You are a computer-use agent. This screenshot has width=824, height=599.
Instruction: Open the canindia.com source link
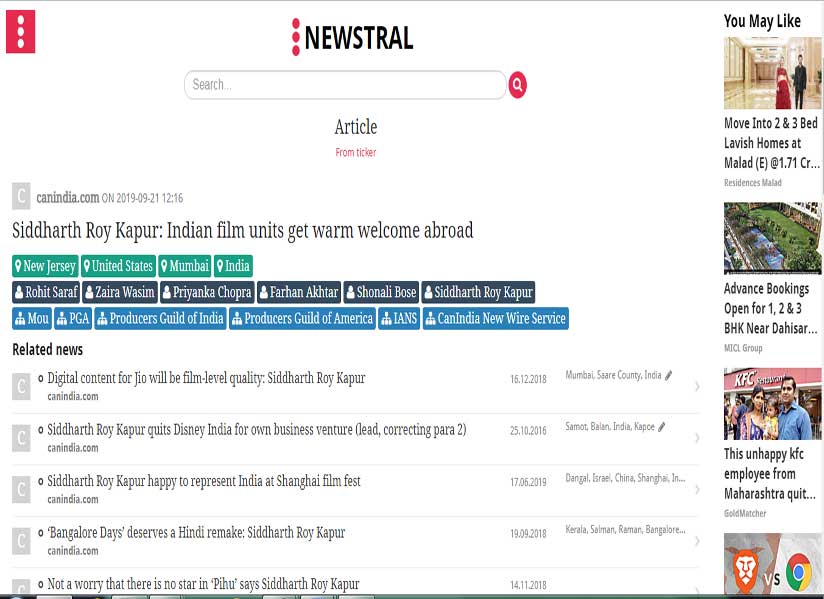pyautogui.click(x=68, y=198)
